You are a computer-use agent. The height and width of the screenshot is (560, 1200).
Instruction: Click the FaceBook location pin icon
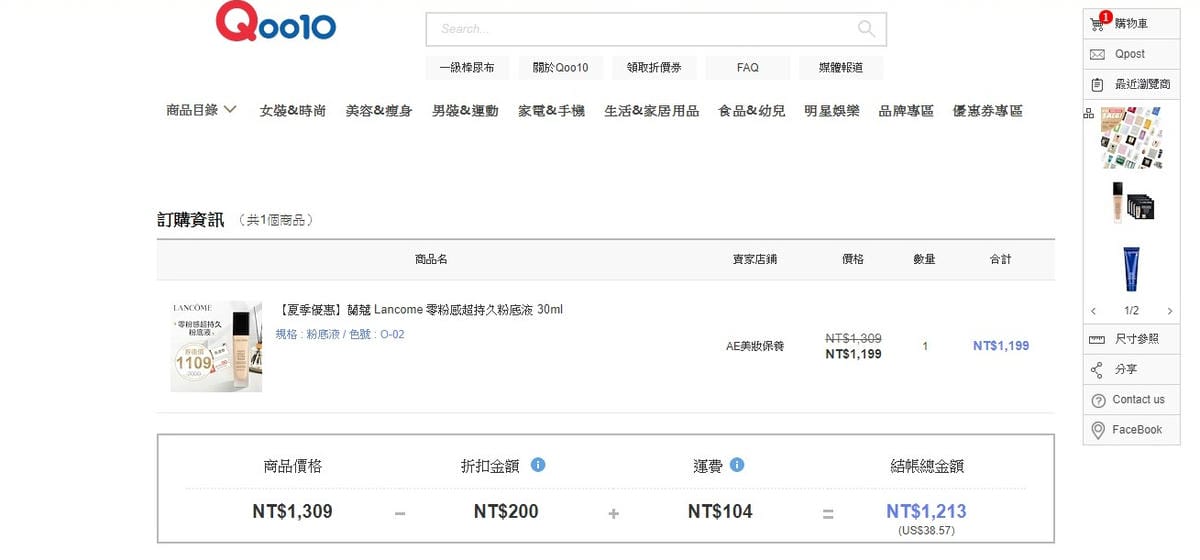pyautogui.click(x=1097, y=430)
